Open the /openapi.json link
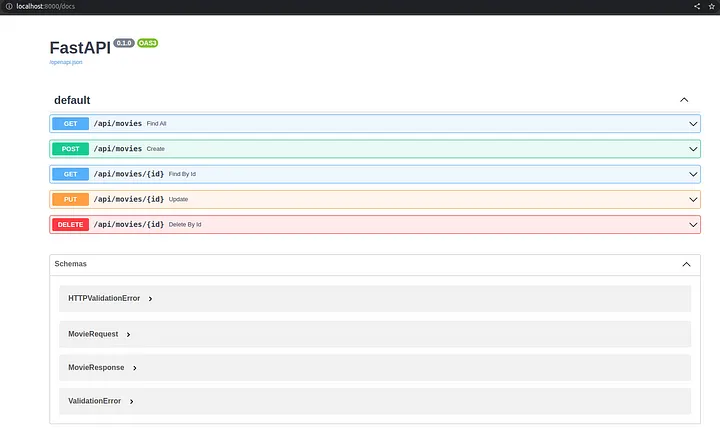The width and height of the screenshot is (720, 435). coord(66,62)
